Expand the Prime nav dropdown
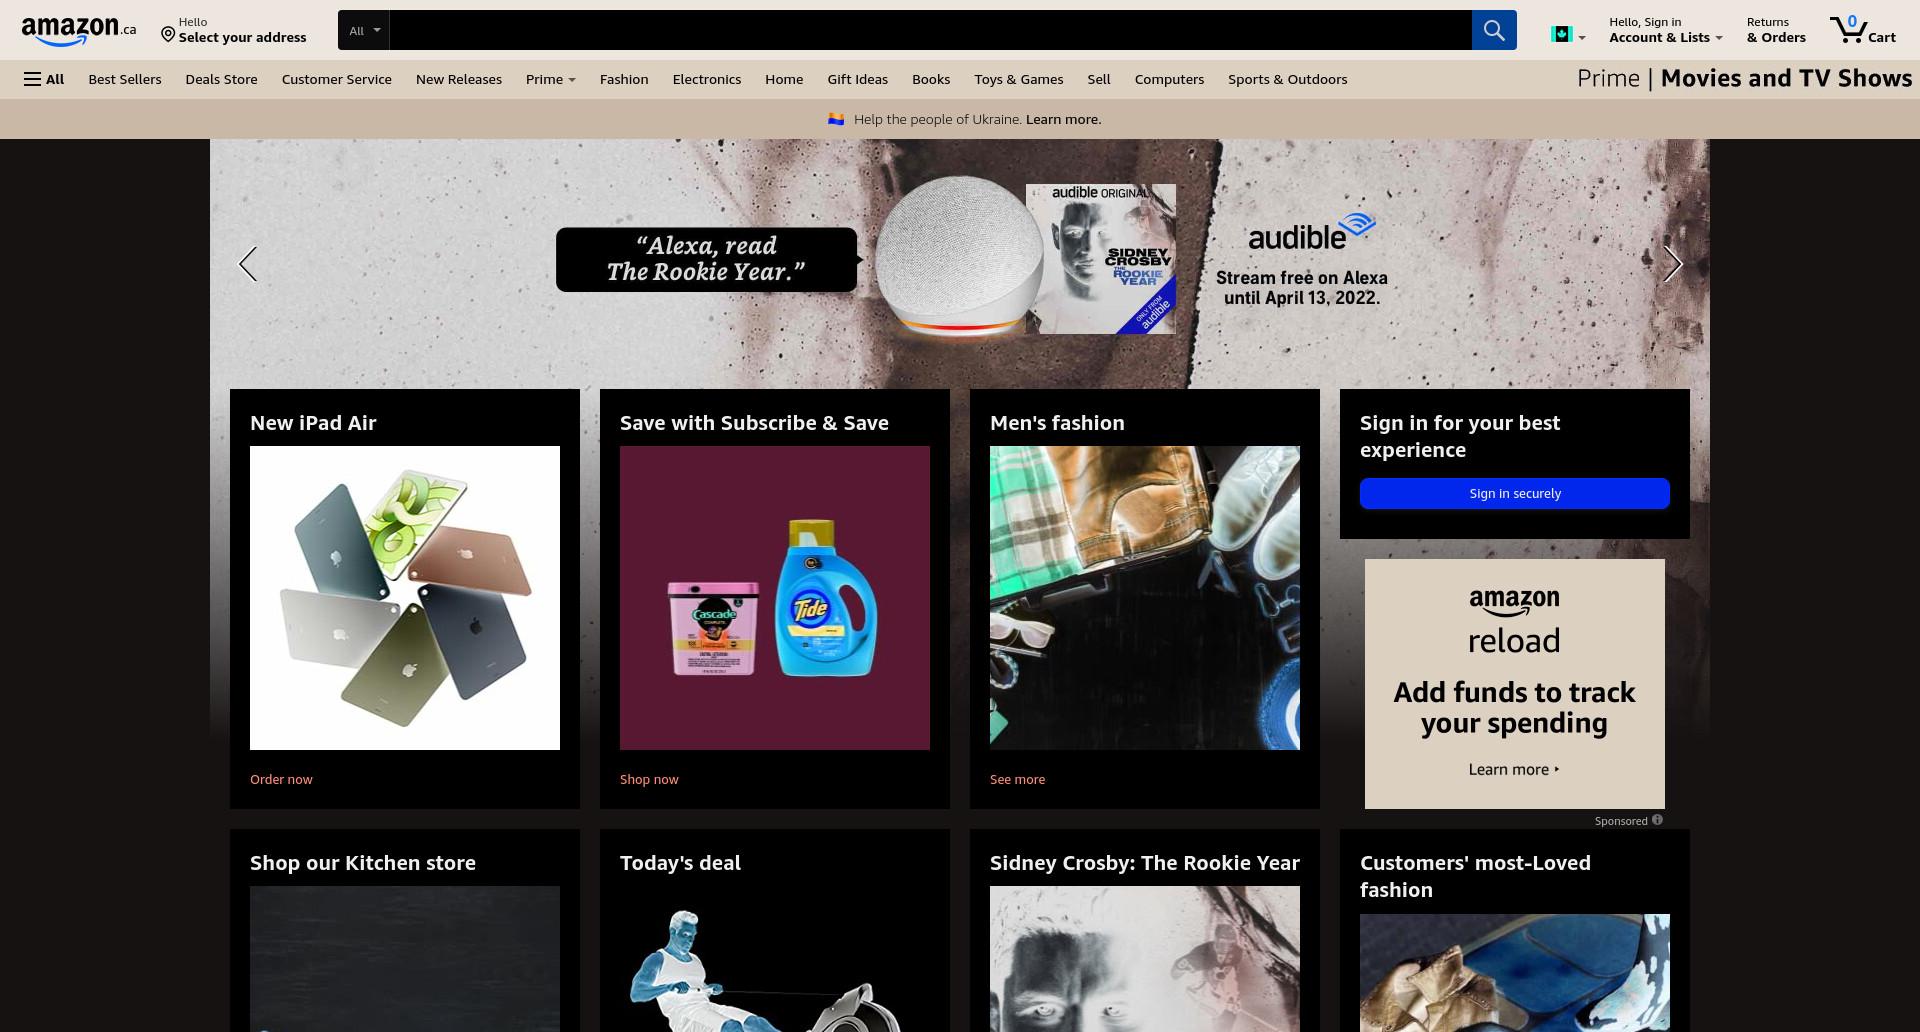Screen dimensions: 1920x1032 pyautogui.click(x=550, y=79)
